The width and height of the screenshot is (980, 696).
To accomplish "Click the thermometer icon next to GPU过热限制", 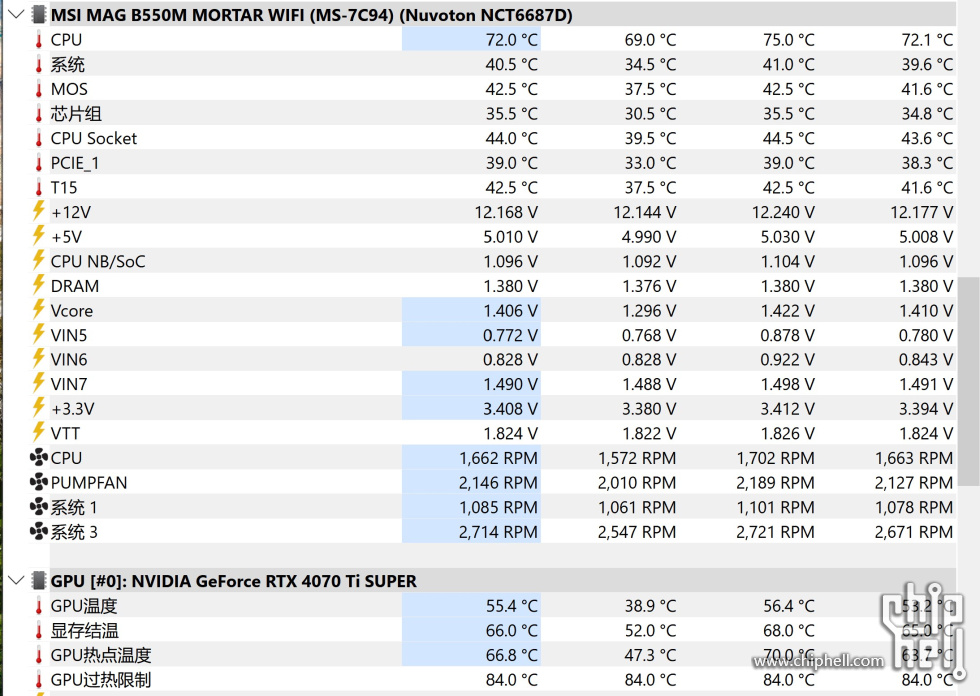I will 39,680.
